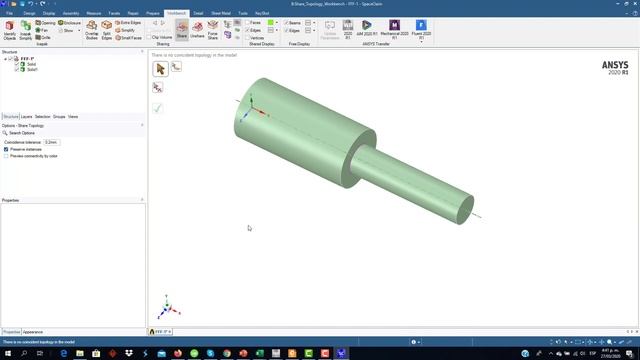Viewport: 640px width, 360px height.
Task: Click the Share topology button
Action: [182, 30]
